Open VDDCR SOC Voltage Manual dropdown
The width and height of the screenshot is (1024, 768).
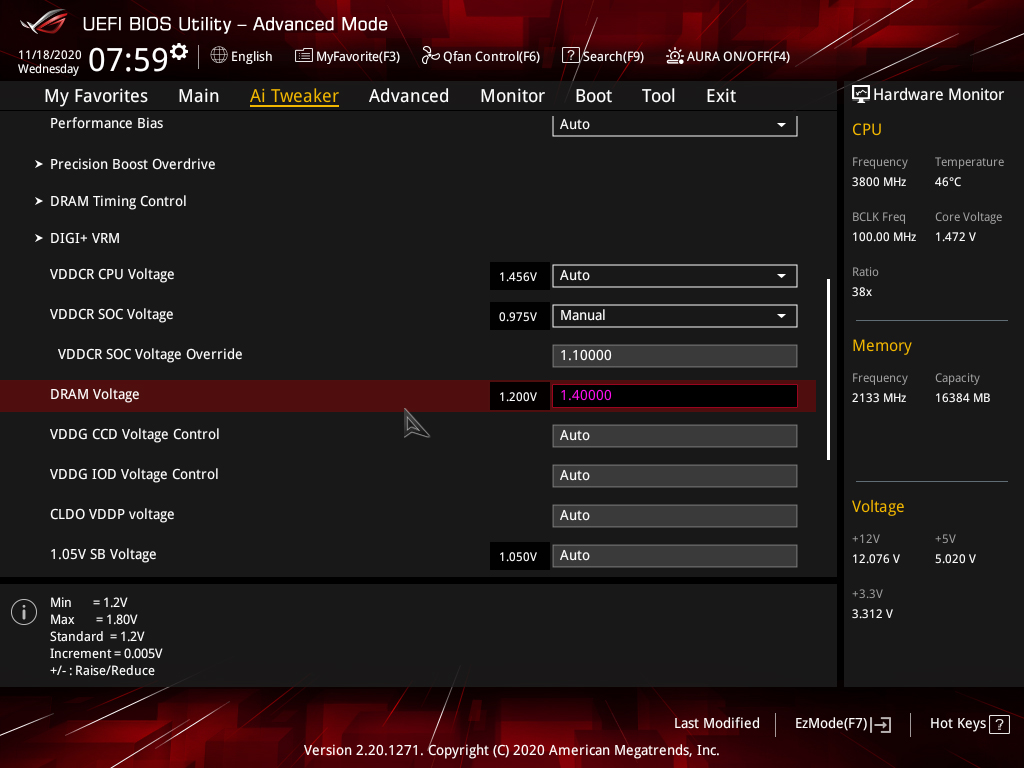coord(675,315)
